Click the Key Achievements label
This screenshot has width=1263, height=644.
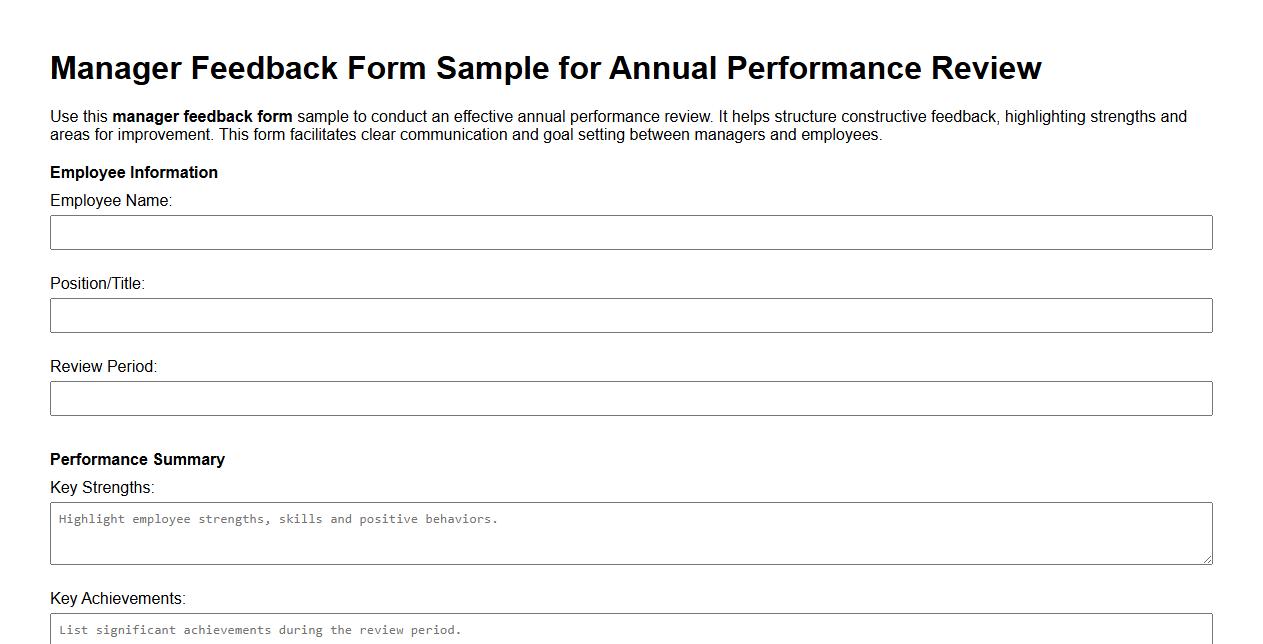[117, 598]
